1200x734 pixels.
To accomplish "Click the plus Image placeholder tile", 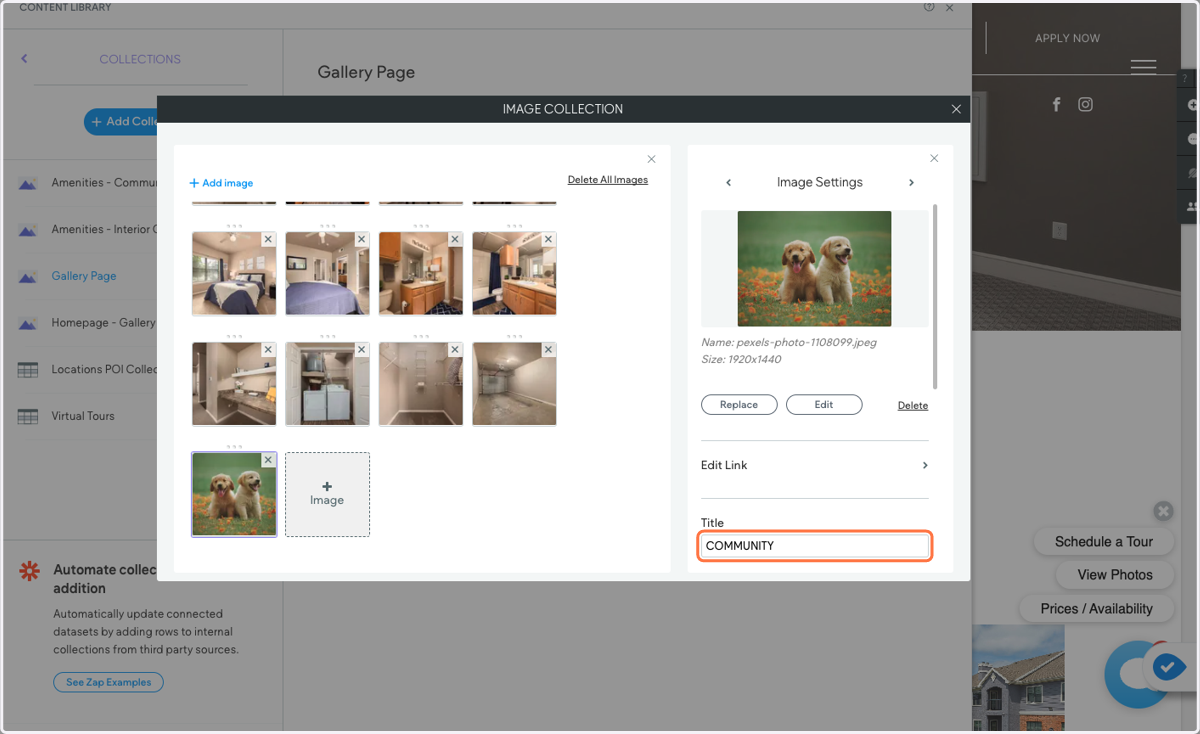I will 327,494.
